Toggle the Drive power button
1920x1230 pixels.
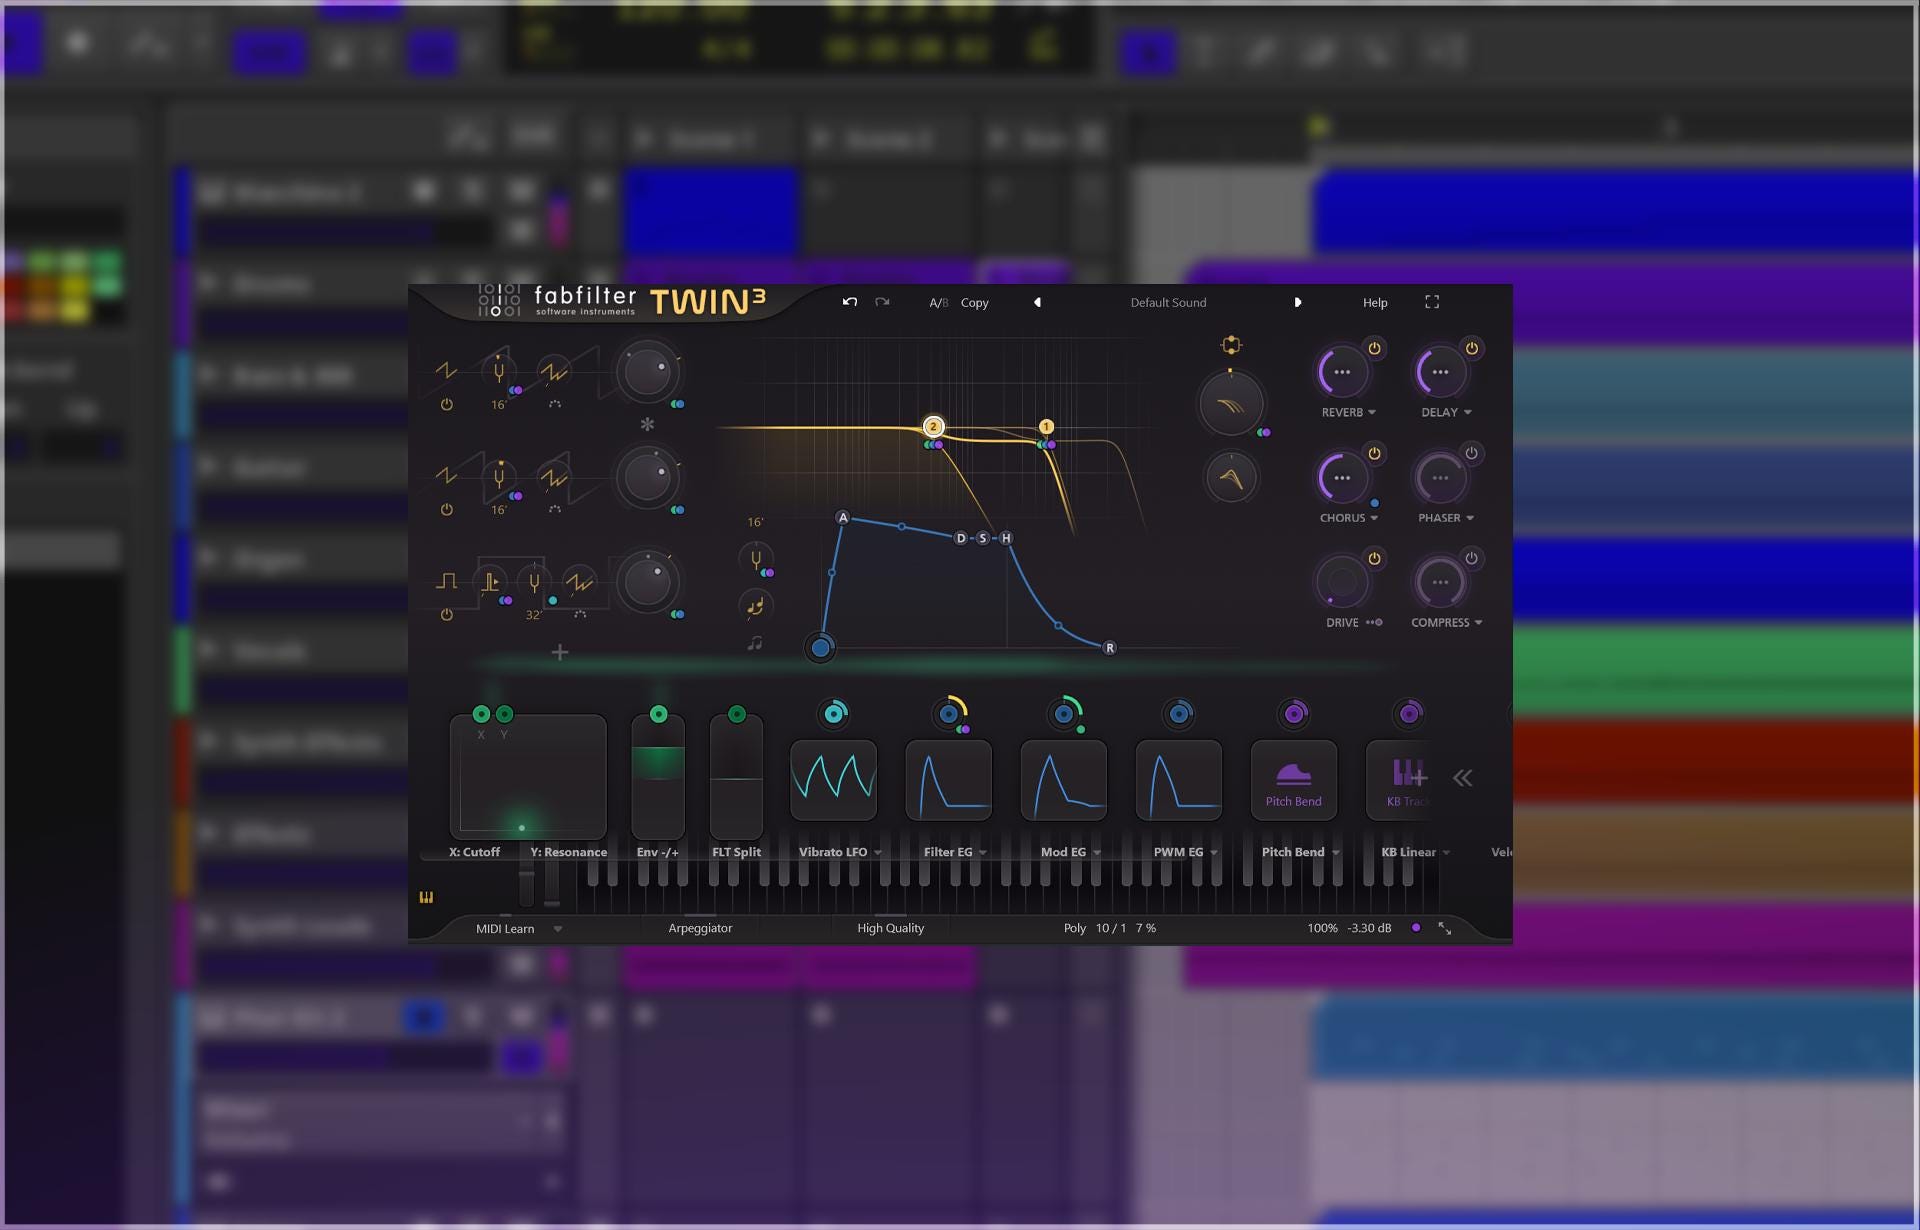pyautogui.click(x=1375, y=558)
